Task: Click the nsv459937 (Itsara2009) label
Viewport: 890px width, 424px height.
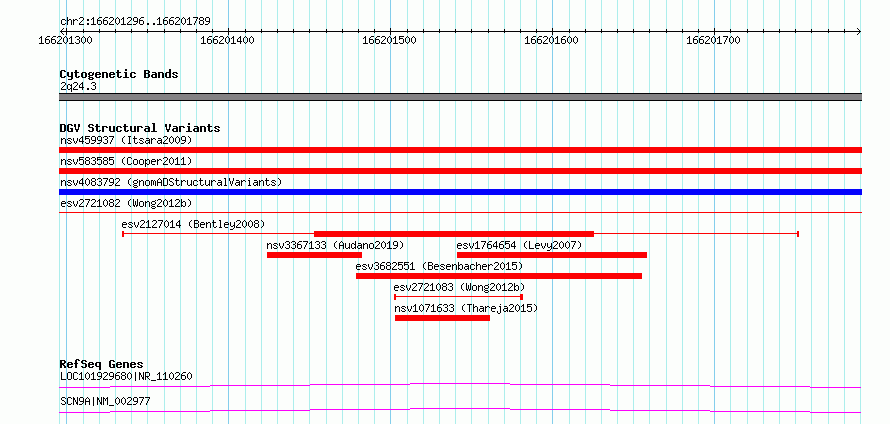Action: pyautogui.click(x=126, y=140)
